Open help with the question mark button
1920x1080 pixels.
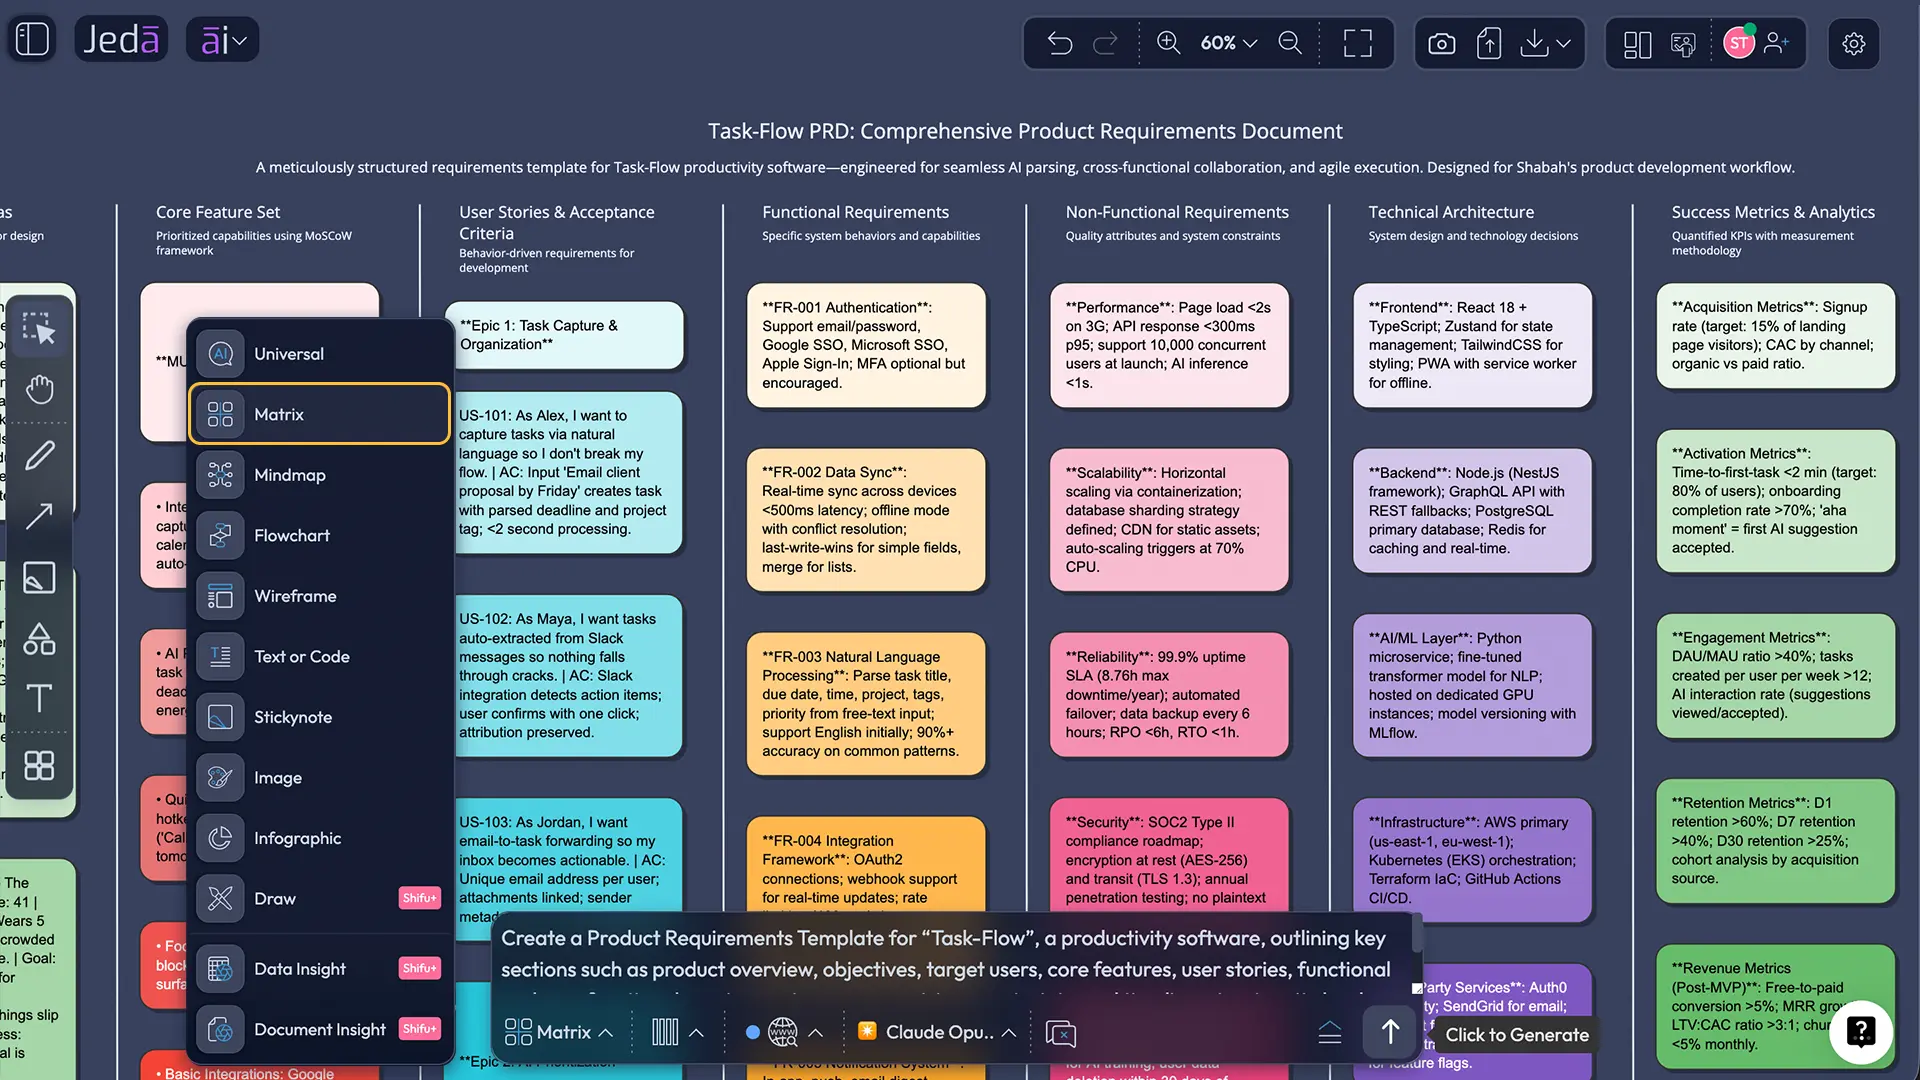point(1861,1031)
